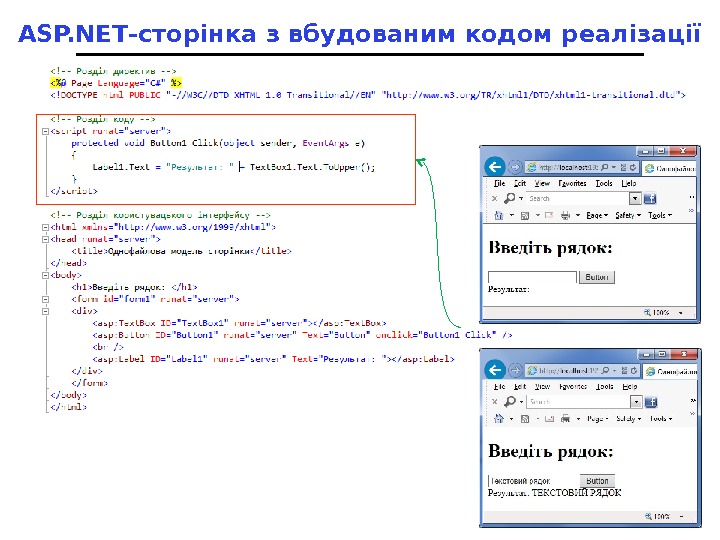Open Safety dropdown in browser with empty text box

pyautogui.click(x=628, y=215)
